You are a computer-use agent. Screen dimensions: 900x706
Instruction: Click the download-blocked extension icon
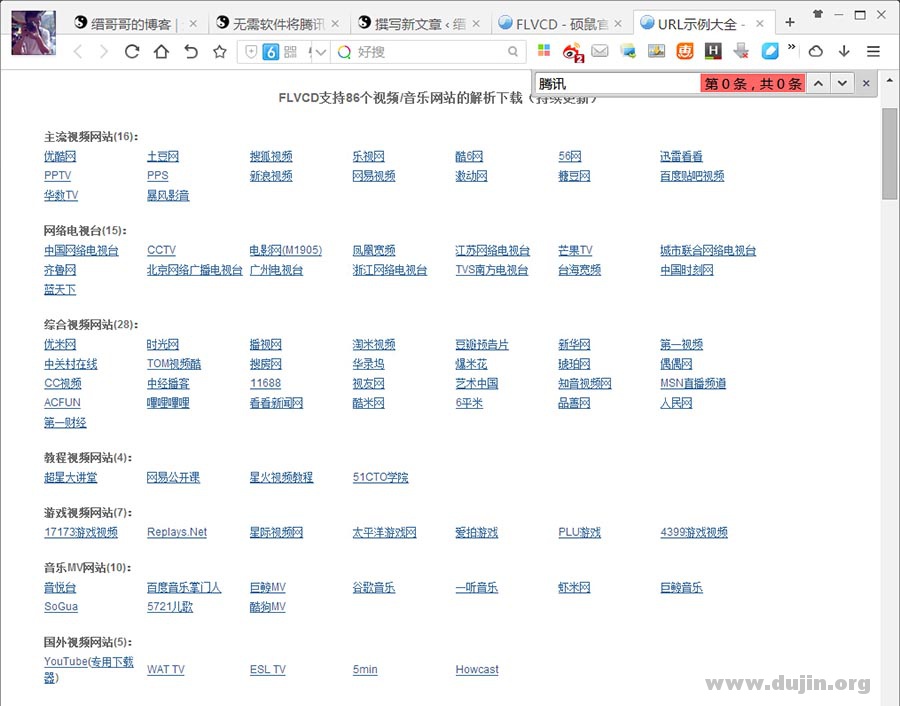click(x=741, y=51)
